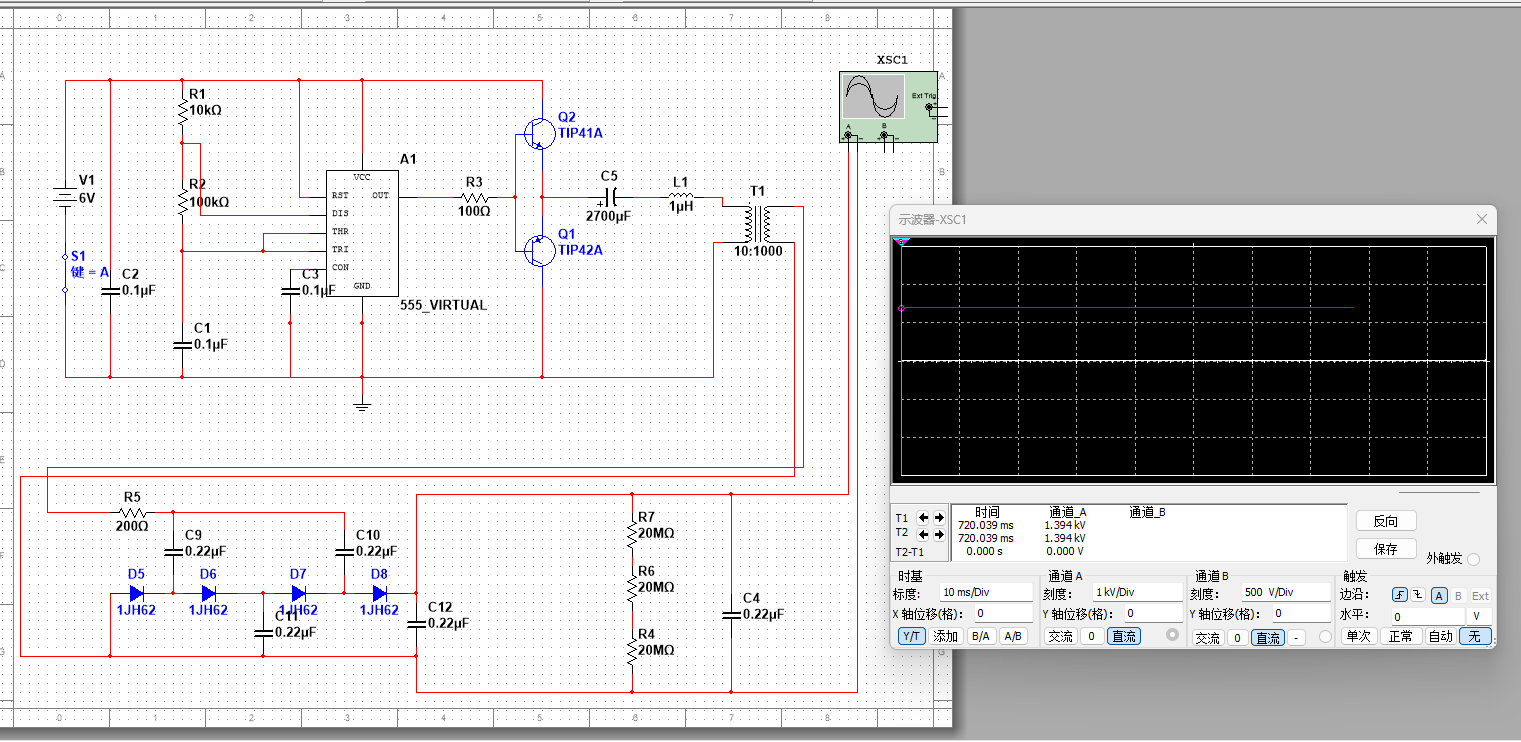The height and width of the screenshot is (742, 1521).
Task: Toggle the 外触发 external trigger radio button
Action: (x=1473, y=559)
